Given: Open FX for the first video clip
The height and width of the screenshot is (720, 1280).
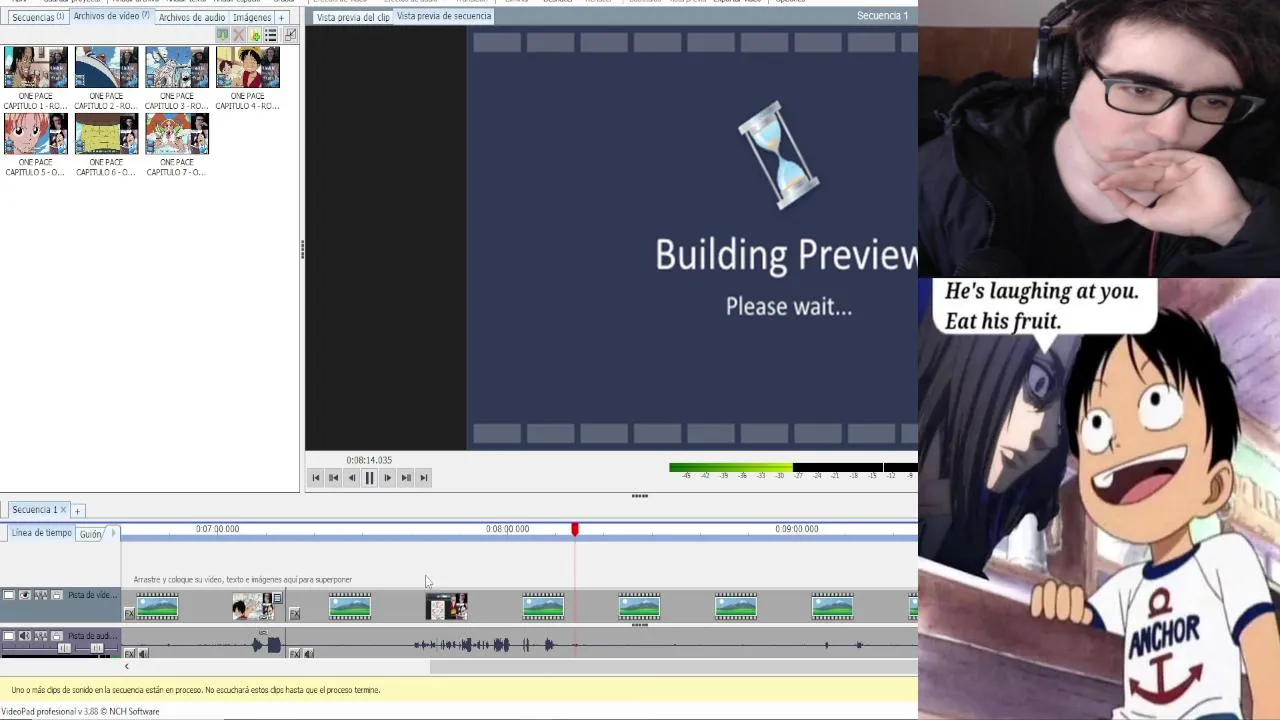Looking at the screenshot, I should (129, 613).
